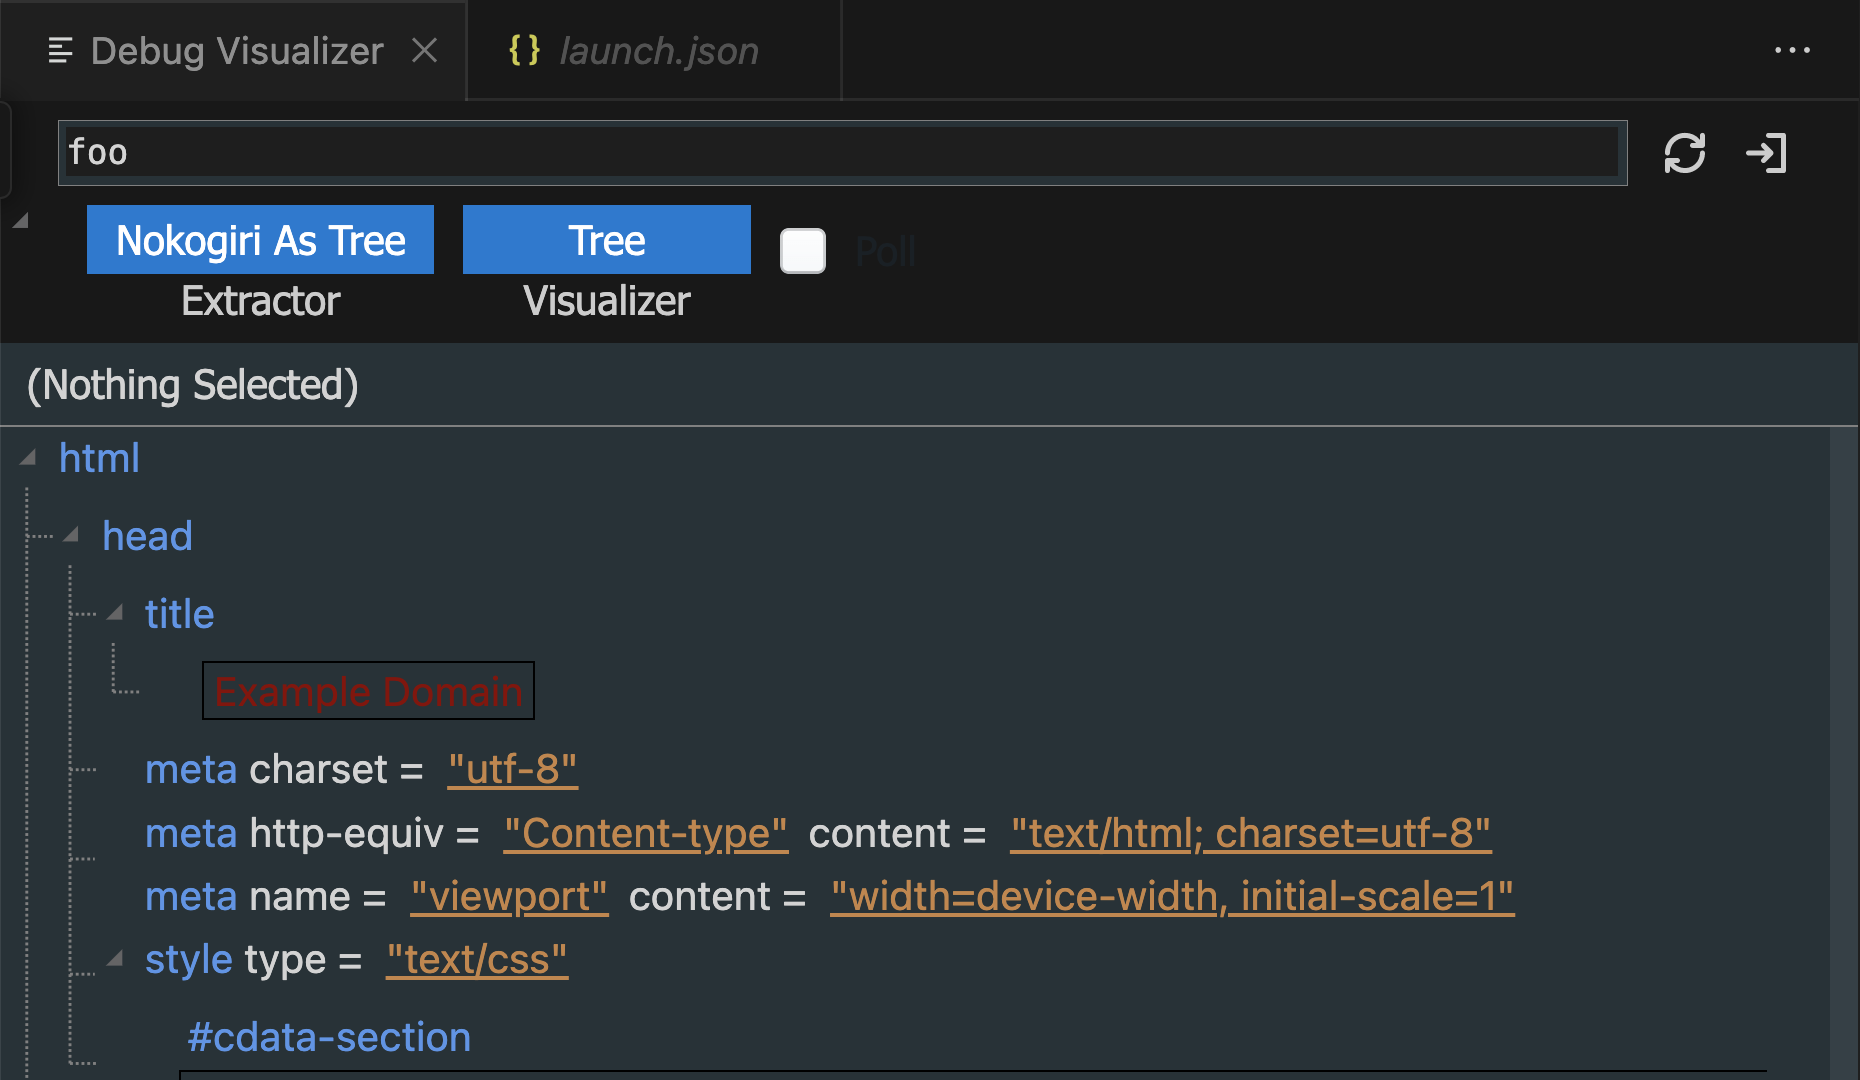Open expression in new editor pane
1860x1080 pixels.
pyautogui.click(x=1766, y=152)
